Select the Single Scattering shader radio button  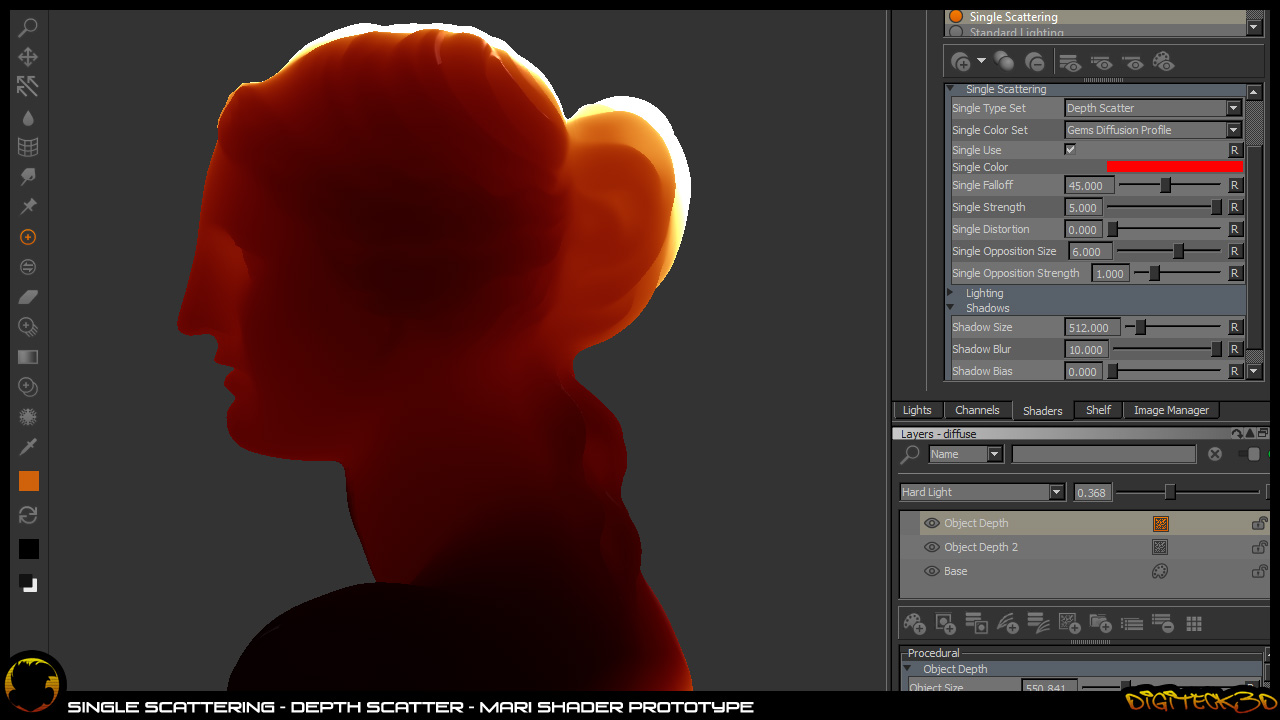pyautogui.click(x=956, y=17)
